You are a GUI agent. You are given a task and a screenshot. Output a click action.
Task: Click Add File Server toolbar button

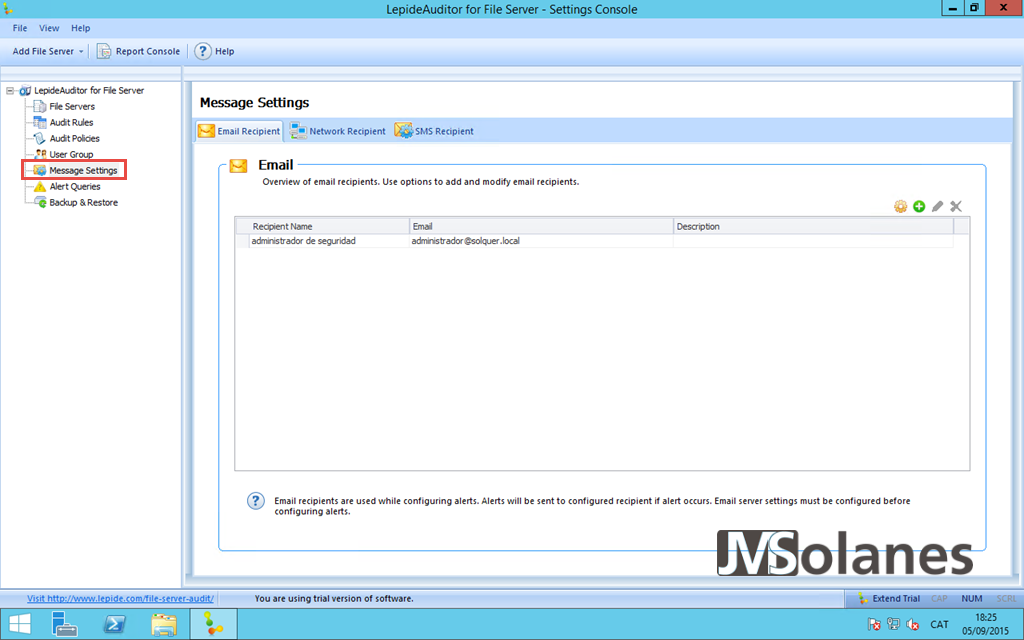point(43,51)
